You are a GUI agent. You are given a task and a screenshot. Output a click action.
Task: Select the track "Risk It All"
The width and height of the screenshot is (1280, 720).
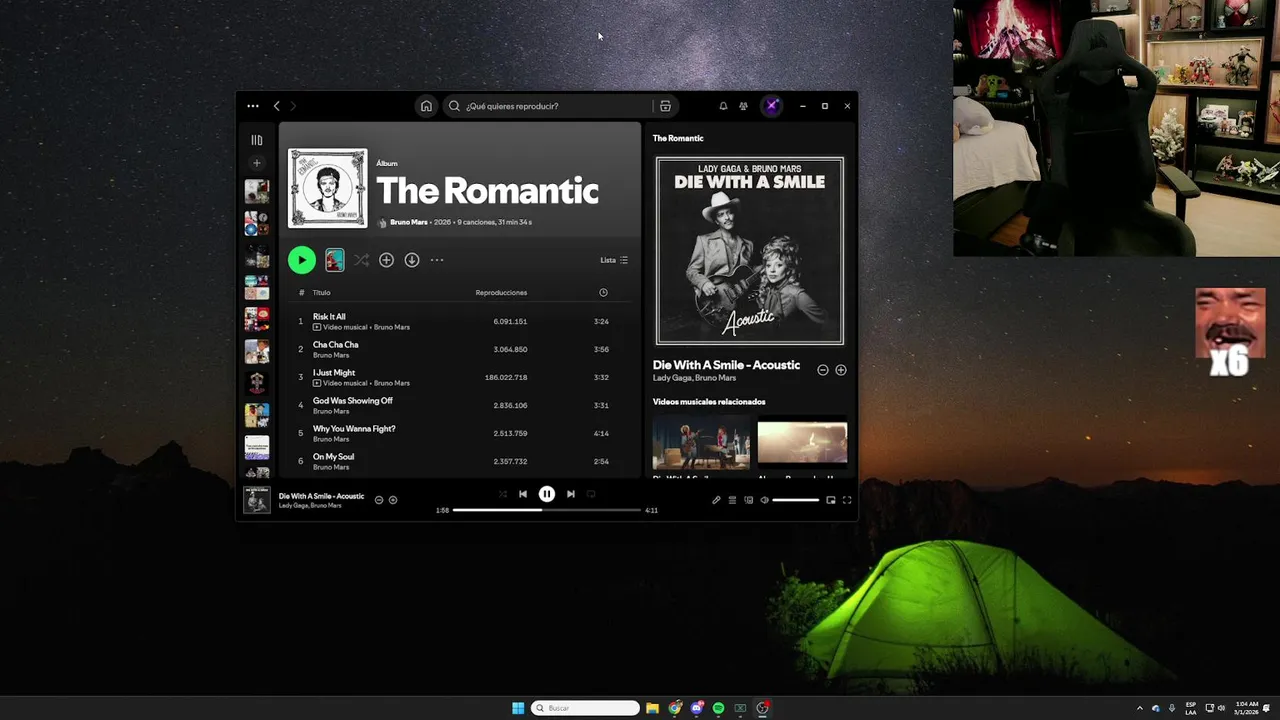click(x=329, y=317)
